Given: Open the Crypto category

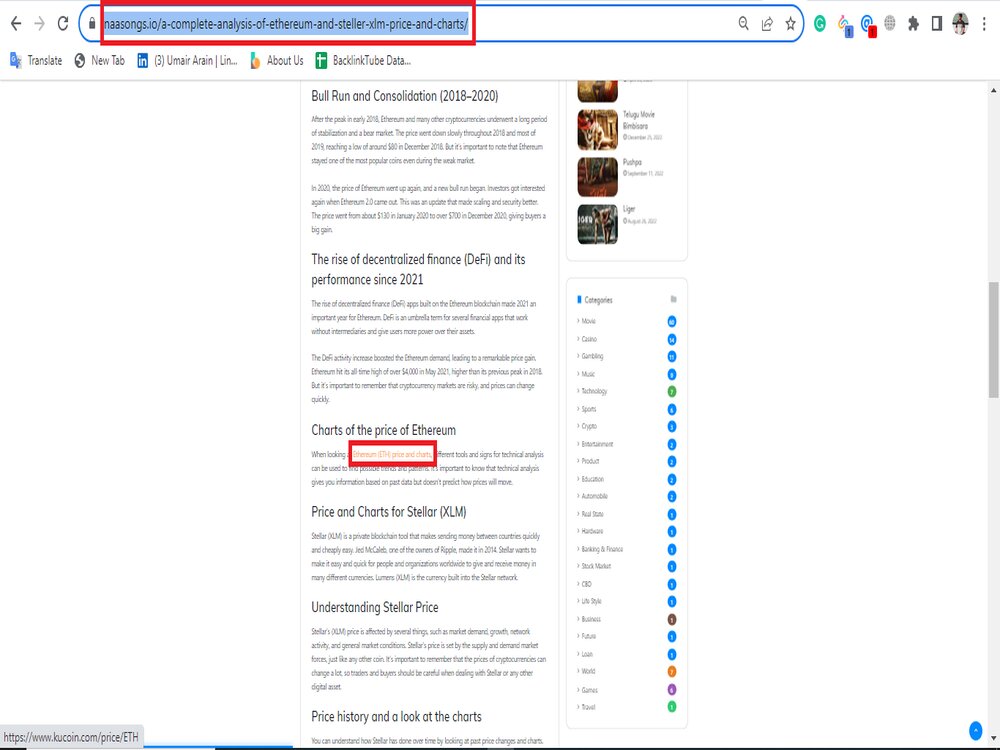Looking at the screenshot, I should (x=589, y=426).
